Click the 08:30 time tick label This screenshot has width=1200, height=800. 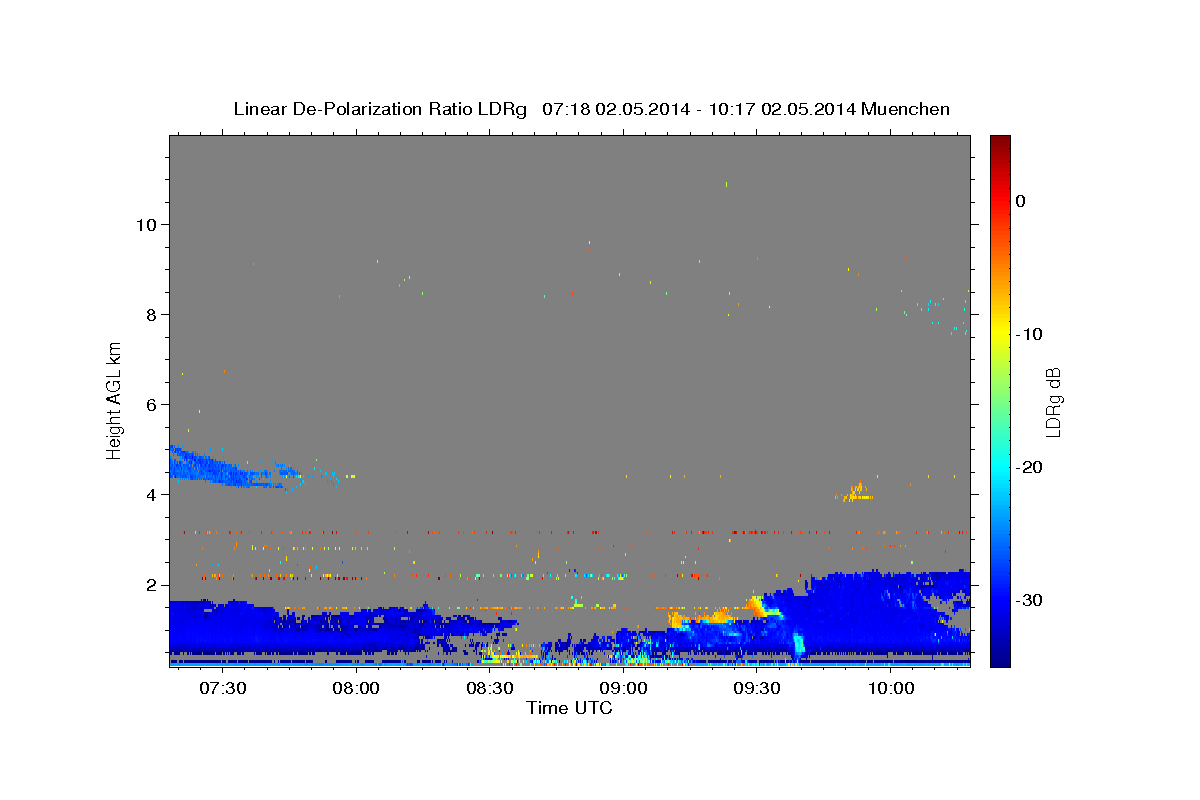pyautogui.click(x=489, y=689)
